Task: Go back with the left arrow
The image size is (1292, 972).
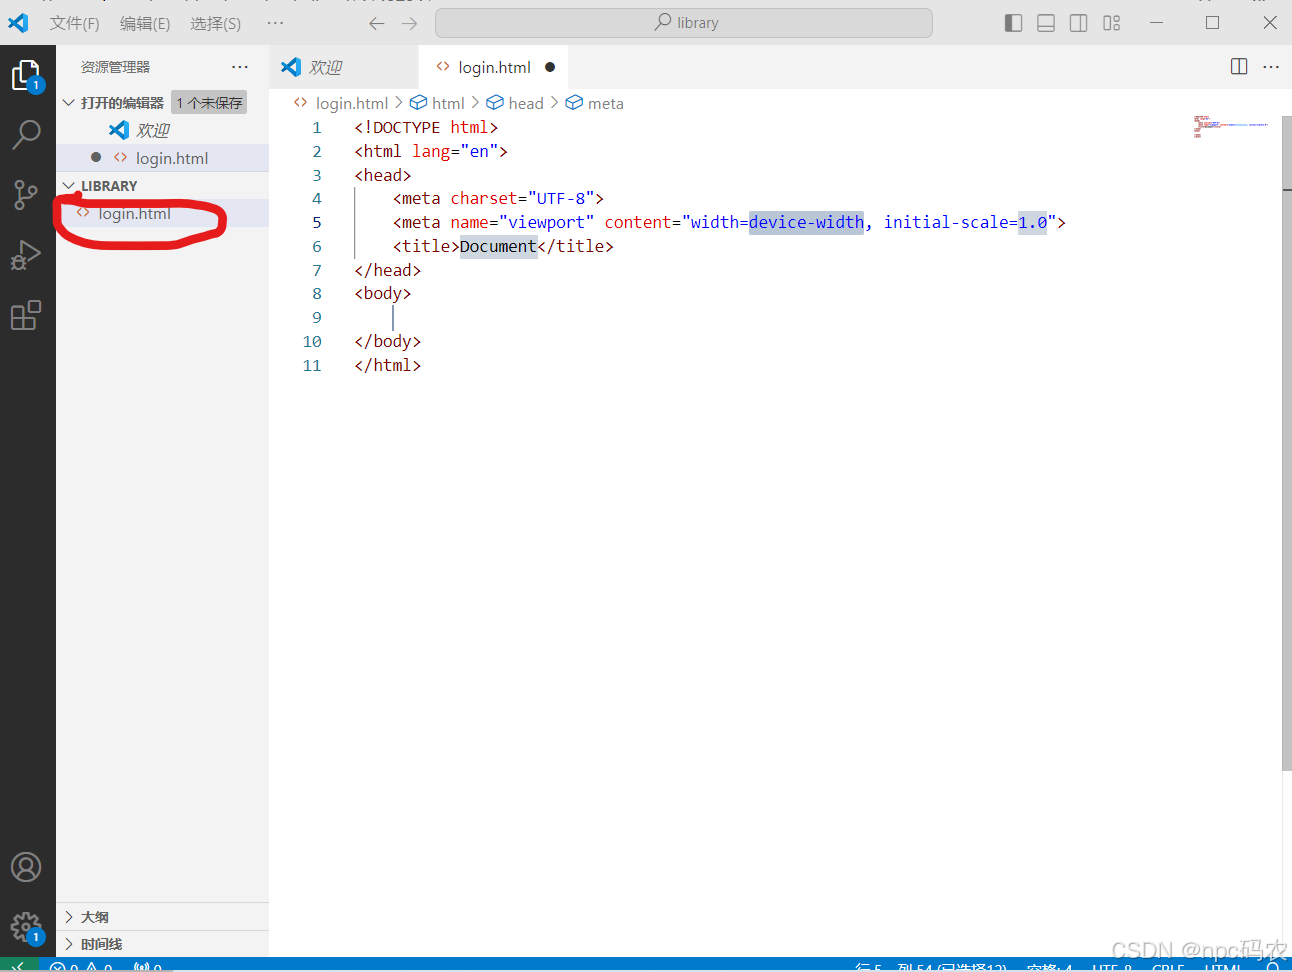Action: point(376,23)
